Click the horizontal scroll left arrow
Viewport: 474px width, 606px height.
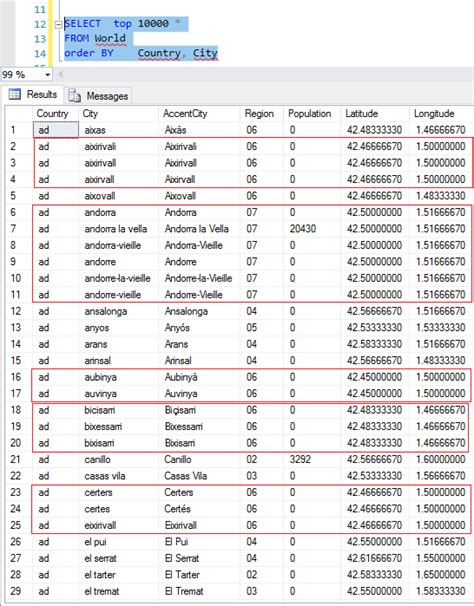tap(60, 74)
